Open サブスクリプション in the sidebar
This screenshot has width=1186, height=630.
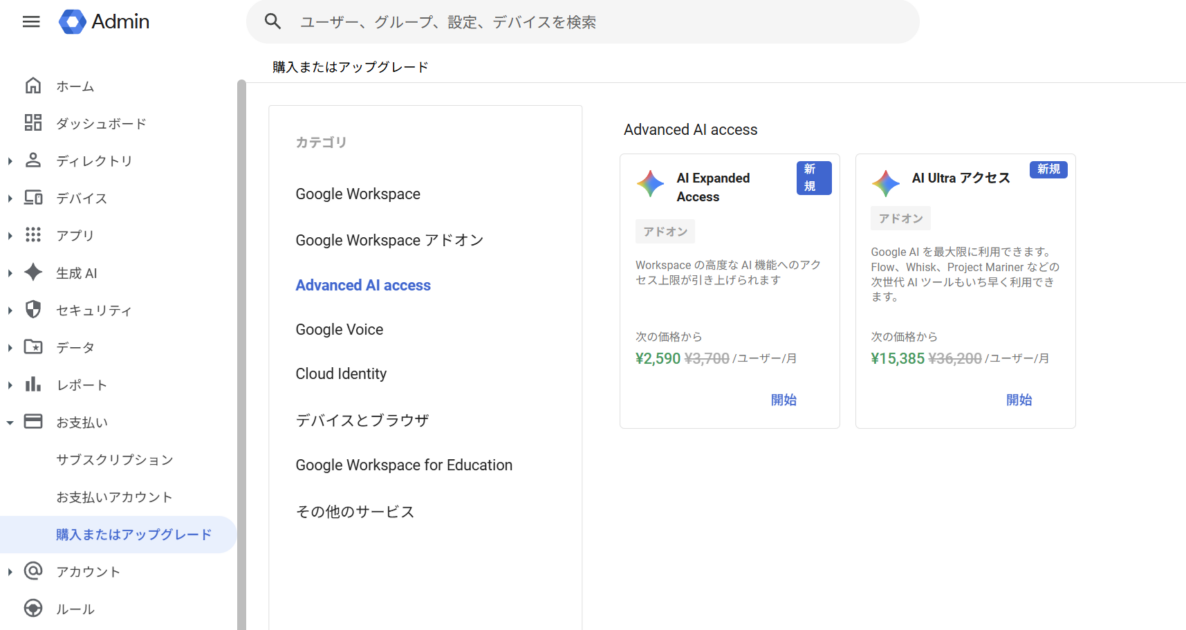[x=114, y=460]
